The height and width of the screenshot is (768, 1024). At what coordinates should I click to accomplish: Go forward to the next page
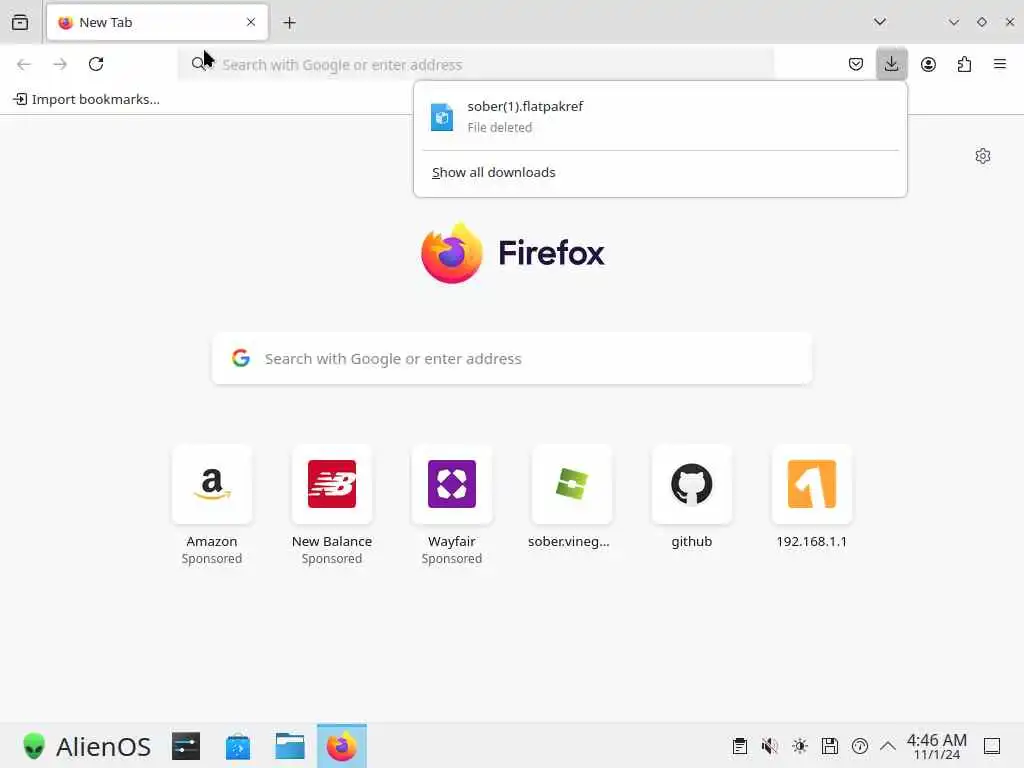coord(60,64)
